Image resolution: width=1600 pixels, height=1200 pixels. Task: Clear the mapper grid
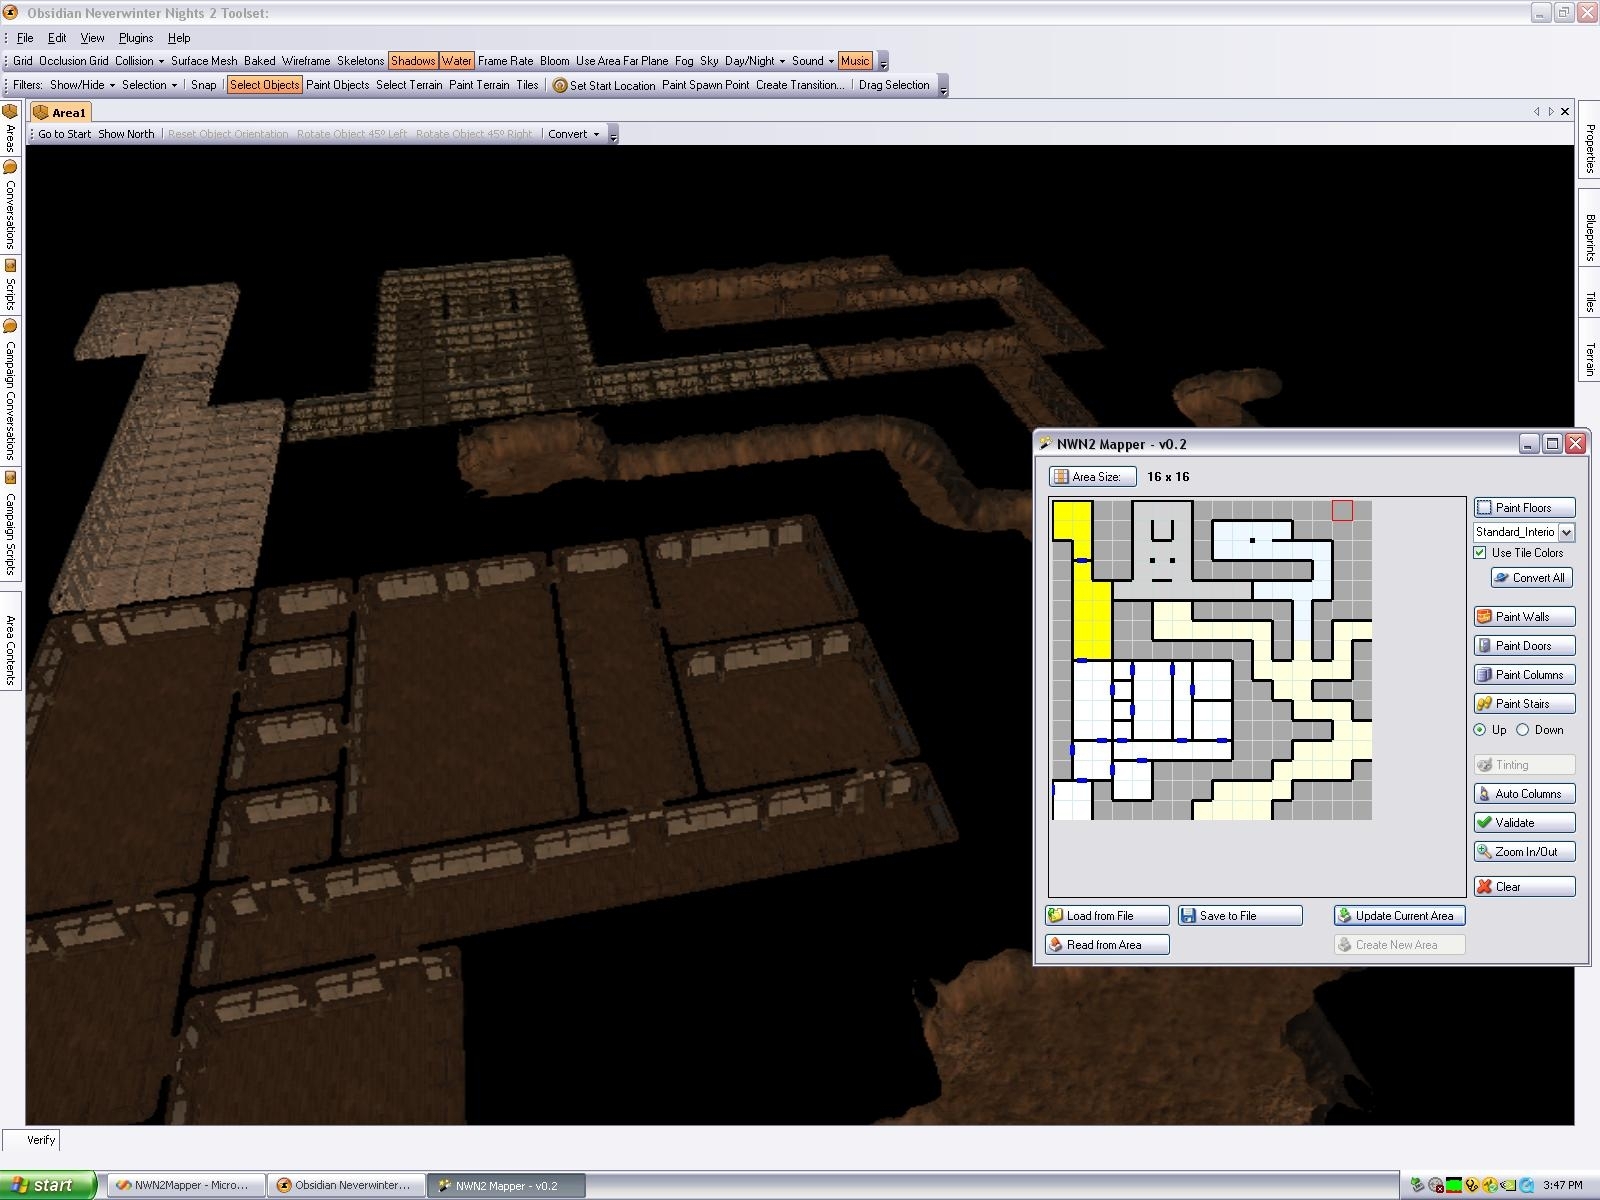1523,887
